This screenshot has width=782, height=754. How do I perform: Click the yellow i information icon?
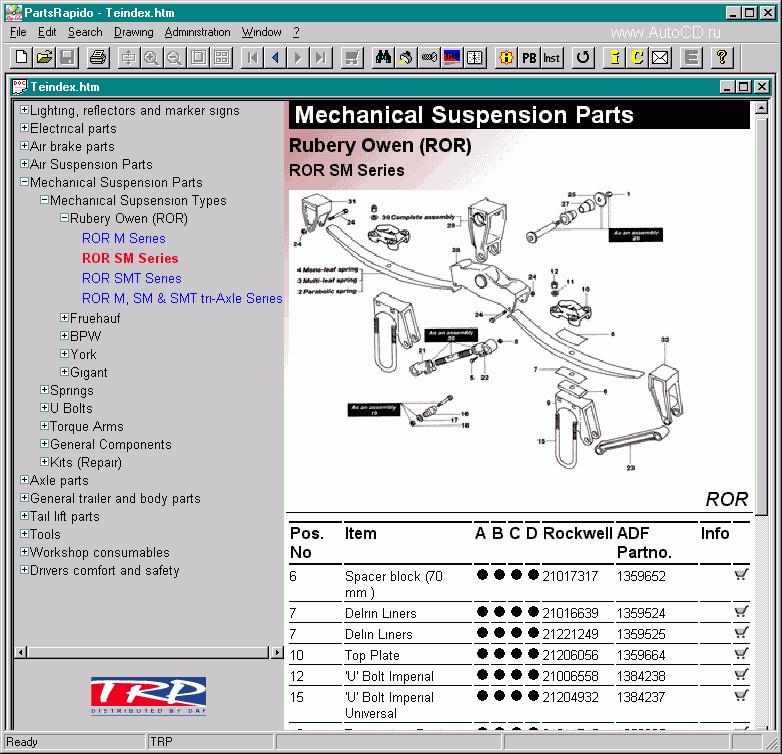coord(614,58)
